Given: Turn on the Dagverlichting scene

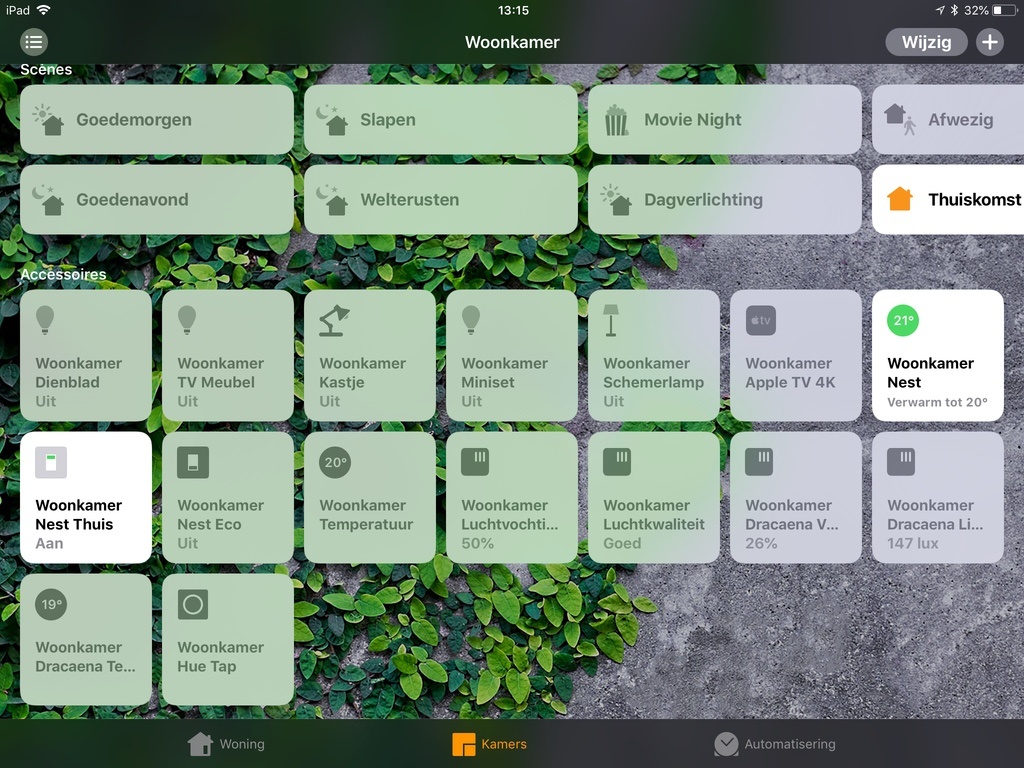Looking at the screenshot, I should [725, 199].
